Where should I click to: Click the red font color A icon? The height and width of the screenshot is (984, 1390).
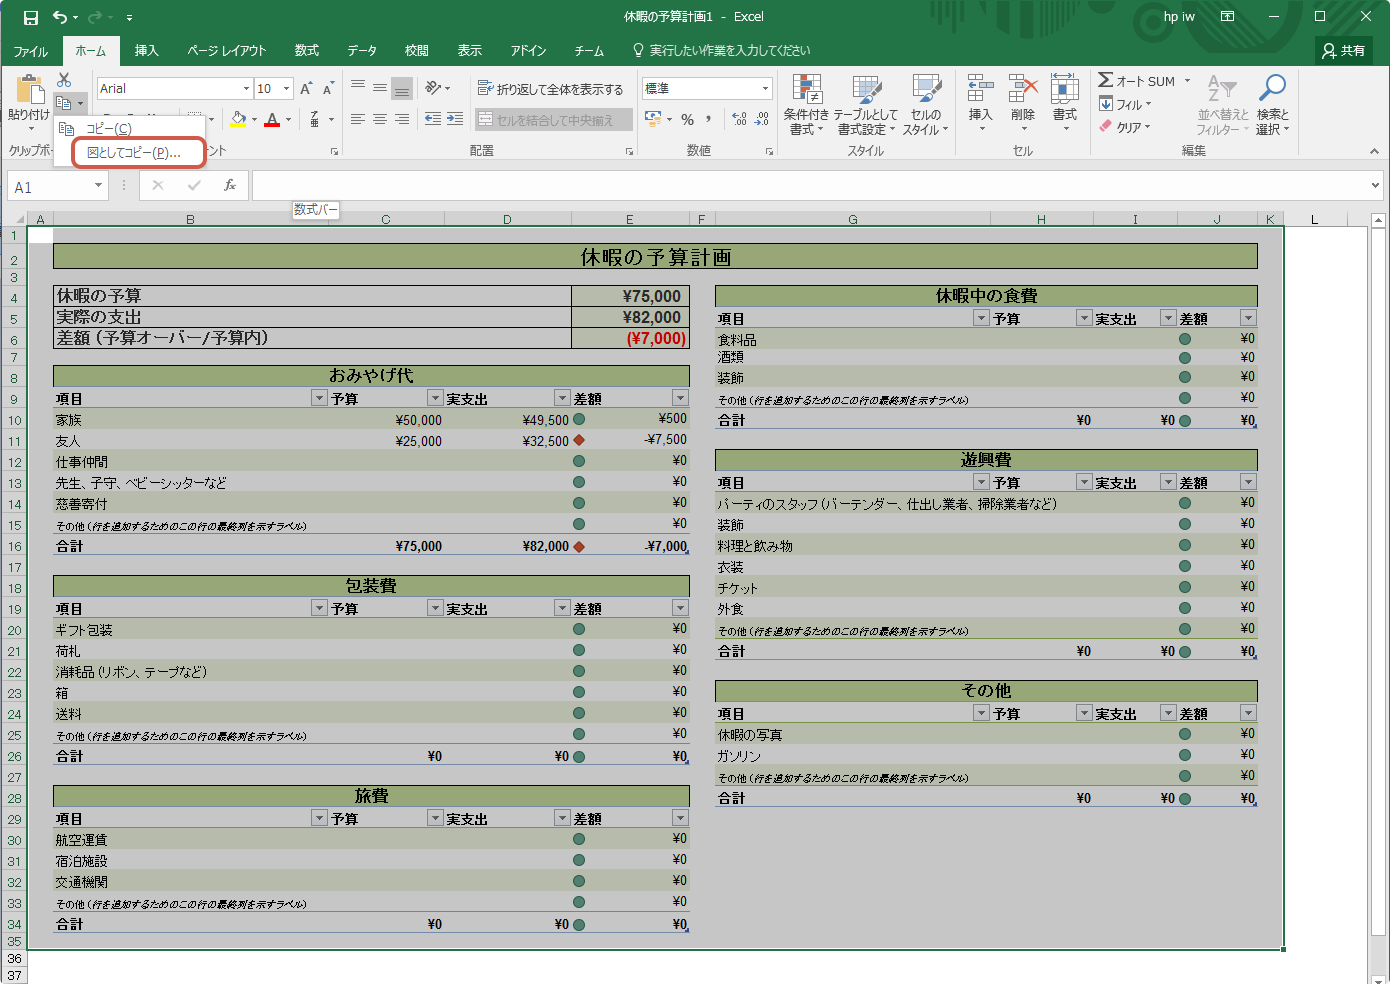[x=272, y=119]
